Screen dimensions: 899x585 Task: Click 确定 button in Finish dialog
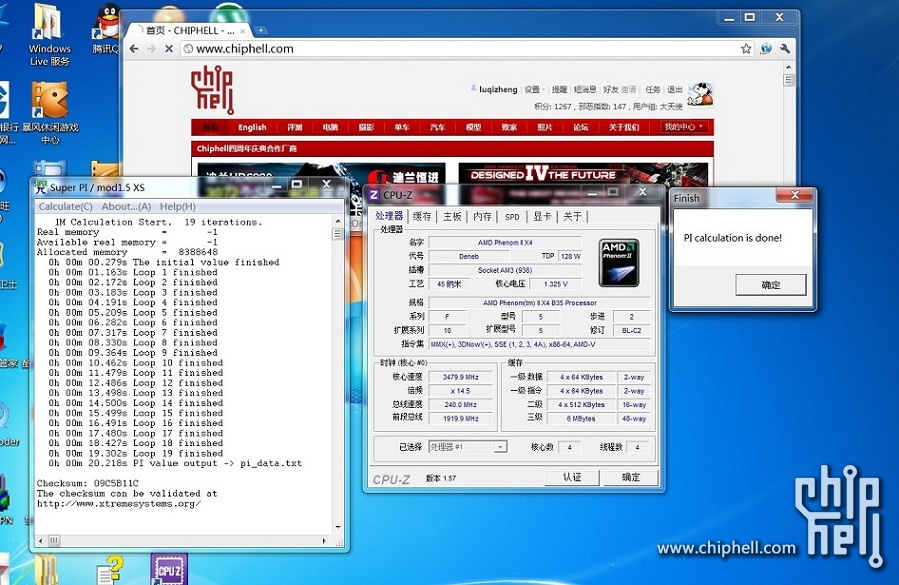pos(771,284)
